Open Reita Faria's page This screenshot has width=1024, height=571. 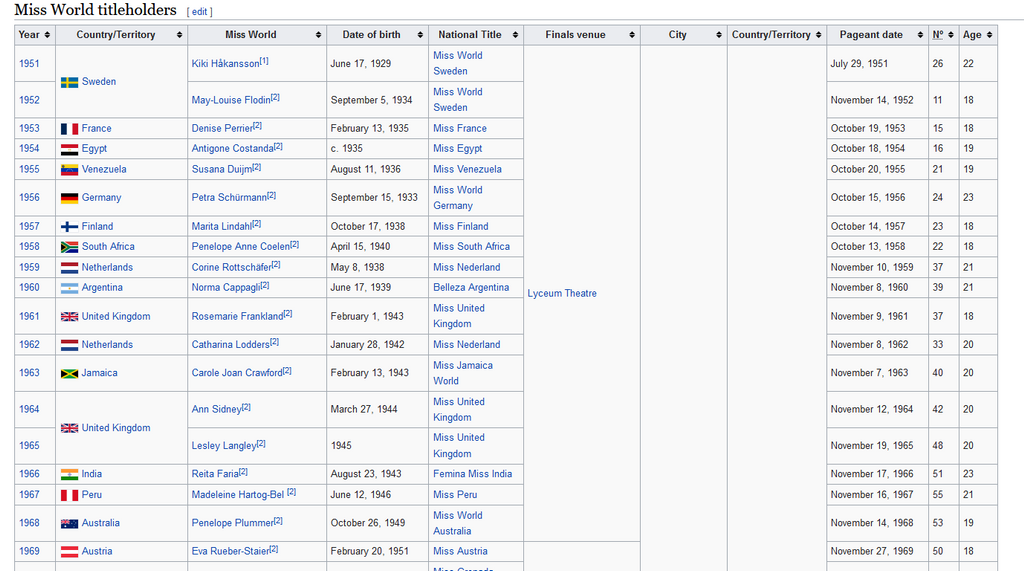[x=215, y=474]
